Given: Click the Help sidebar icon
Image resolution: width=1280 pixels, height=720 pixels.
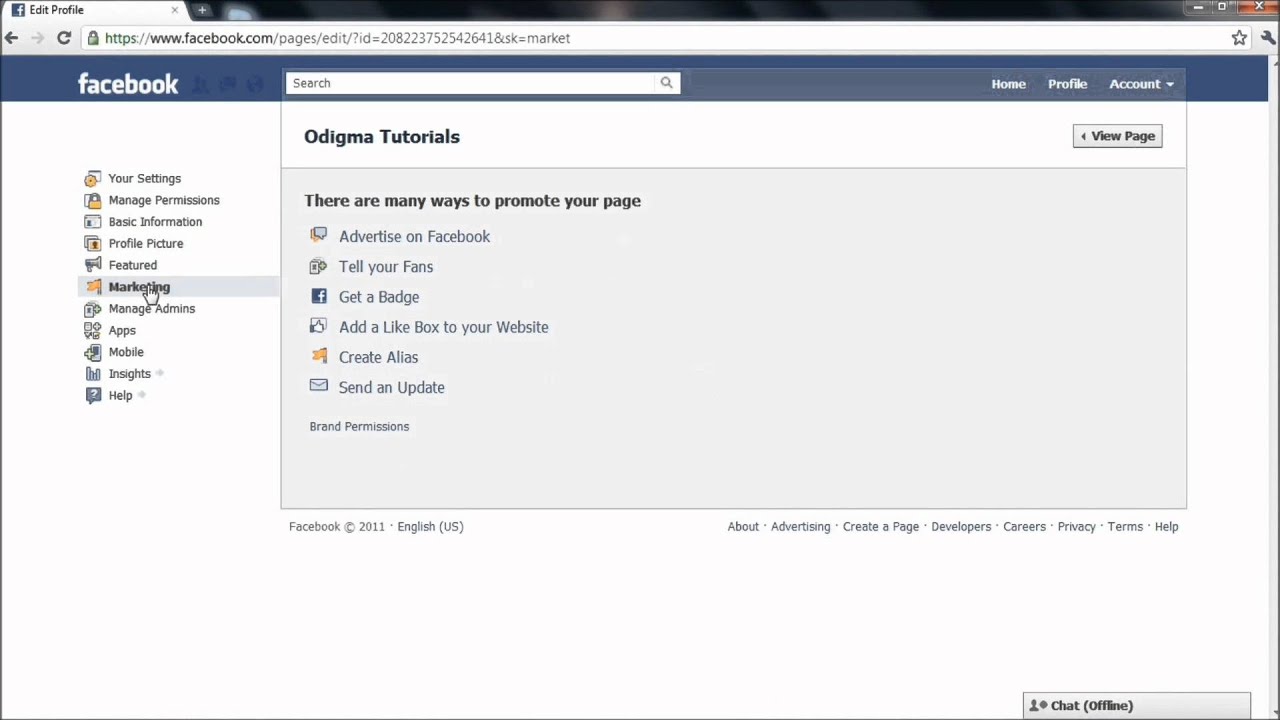Looking at the screenshot, I should (x=92, y=396).
